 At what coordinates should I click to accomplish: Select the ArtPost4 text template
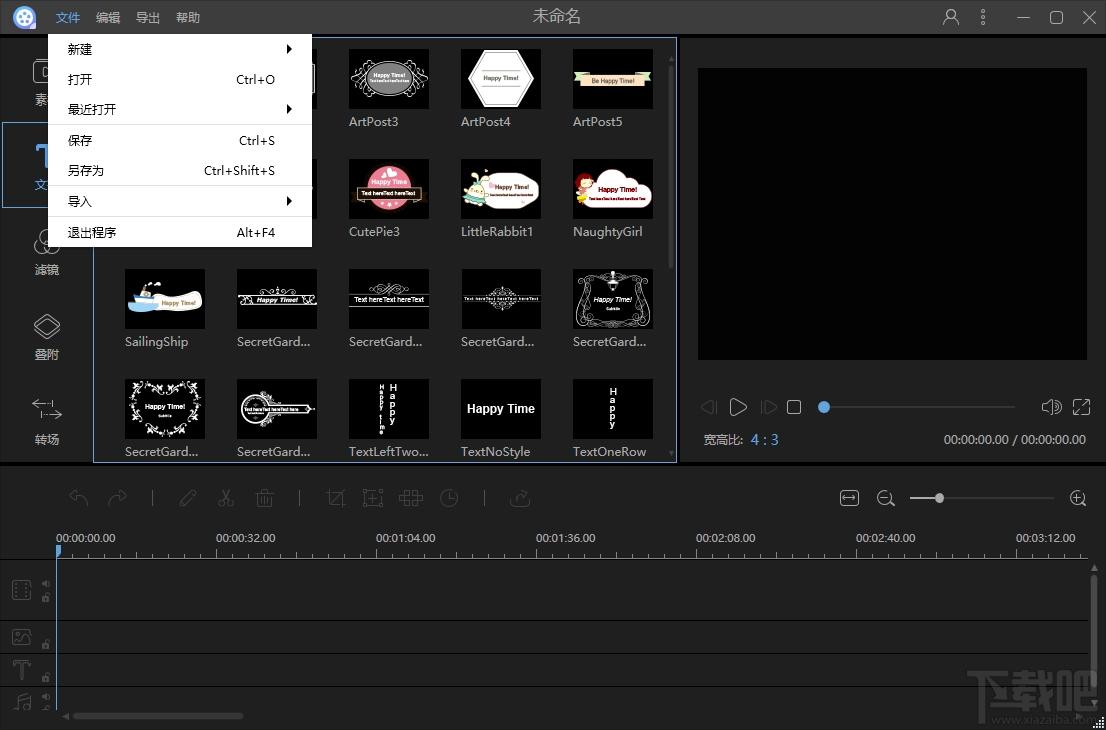click(x=501, y=88)
